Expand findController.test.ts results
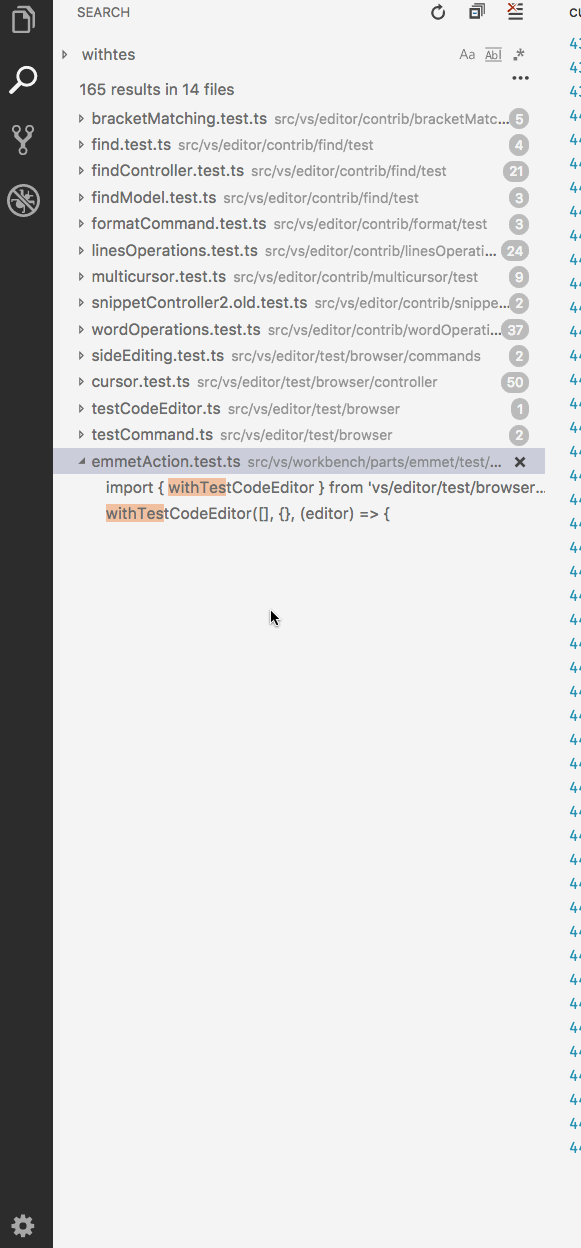The height and width of the screenshot is (1248, 581). pyautogui.click(x=82, y=171)
